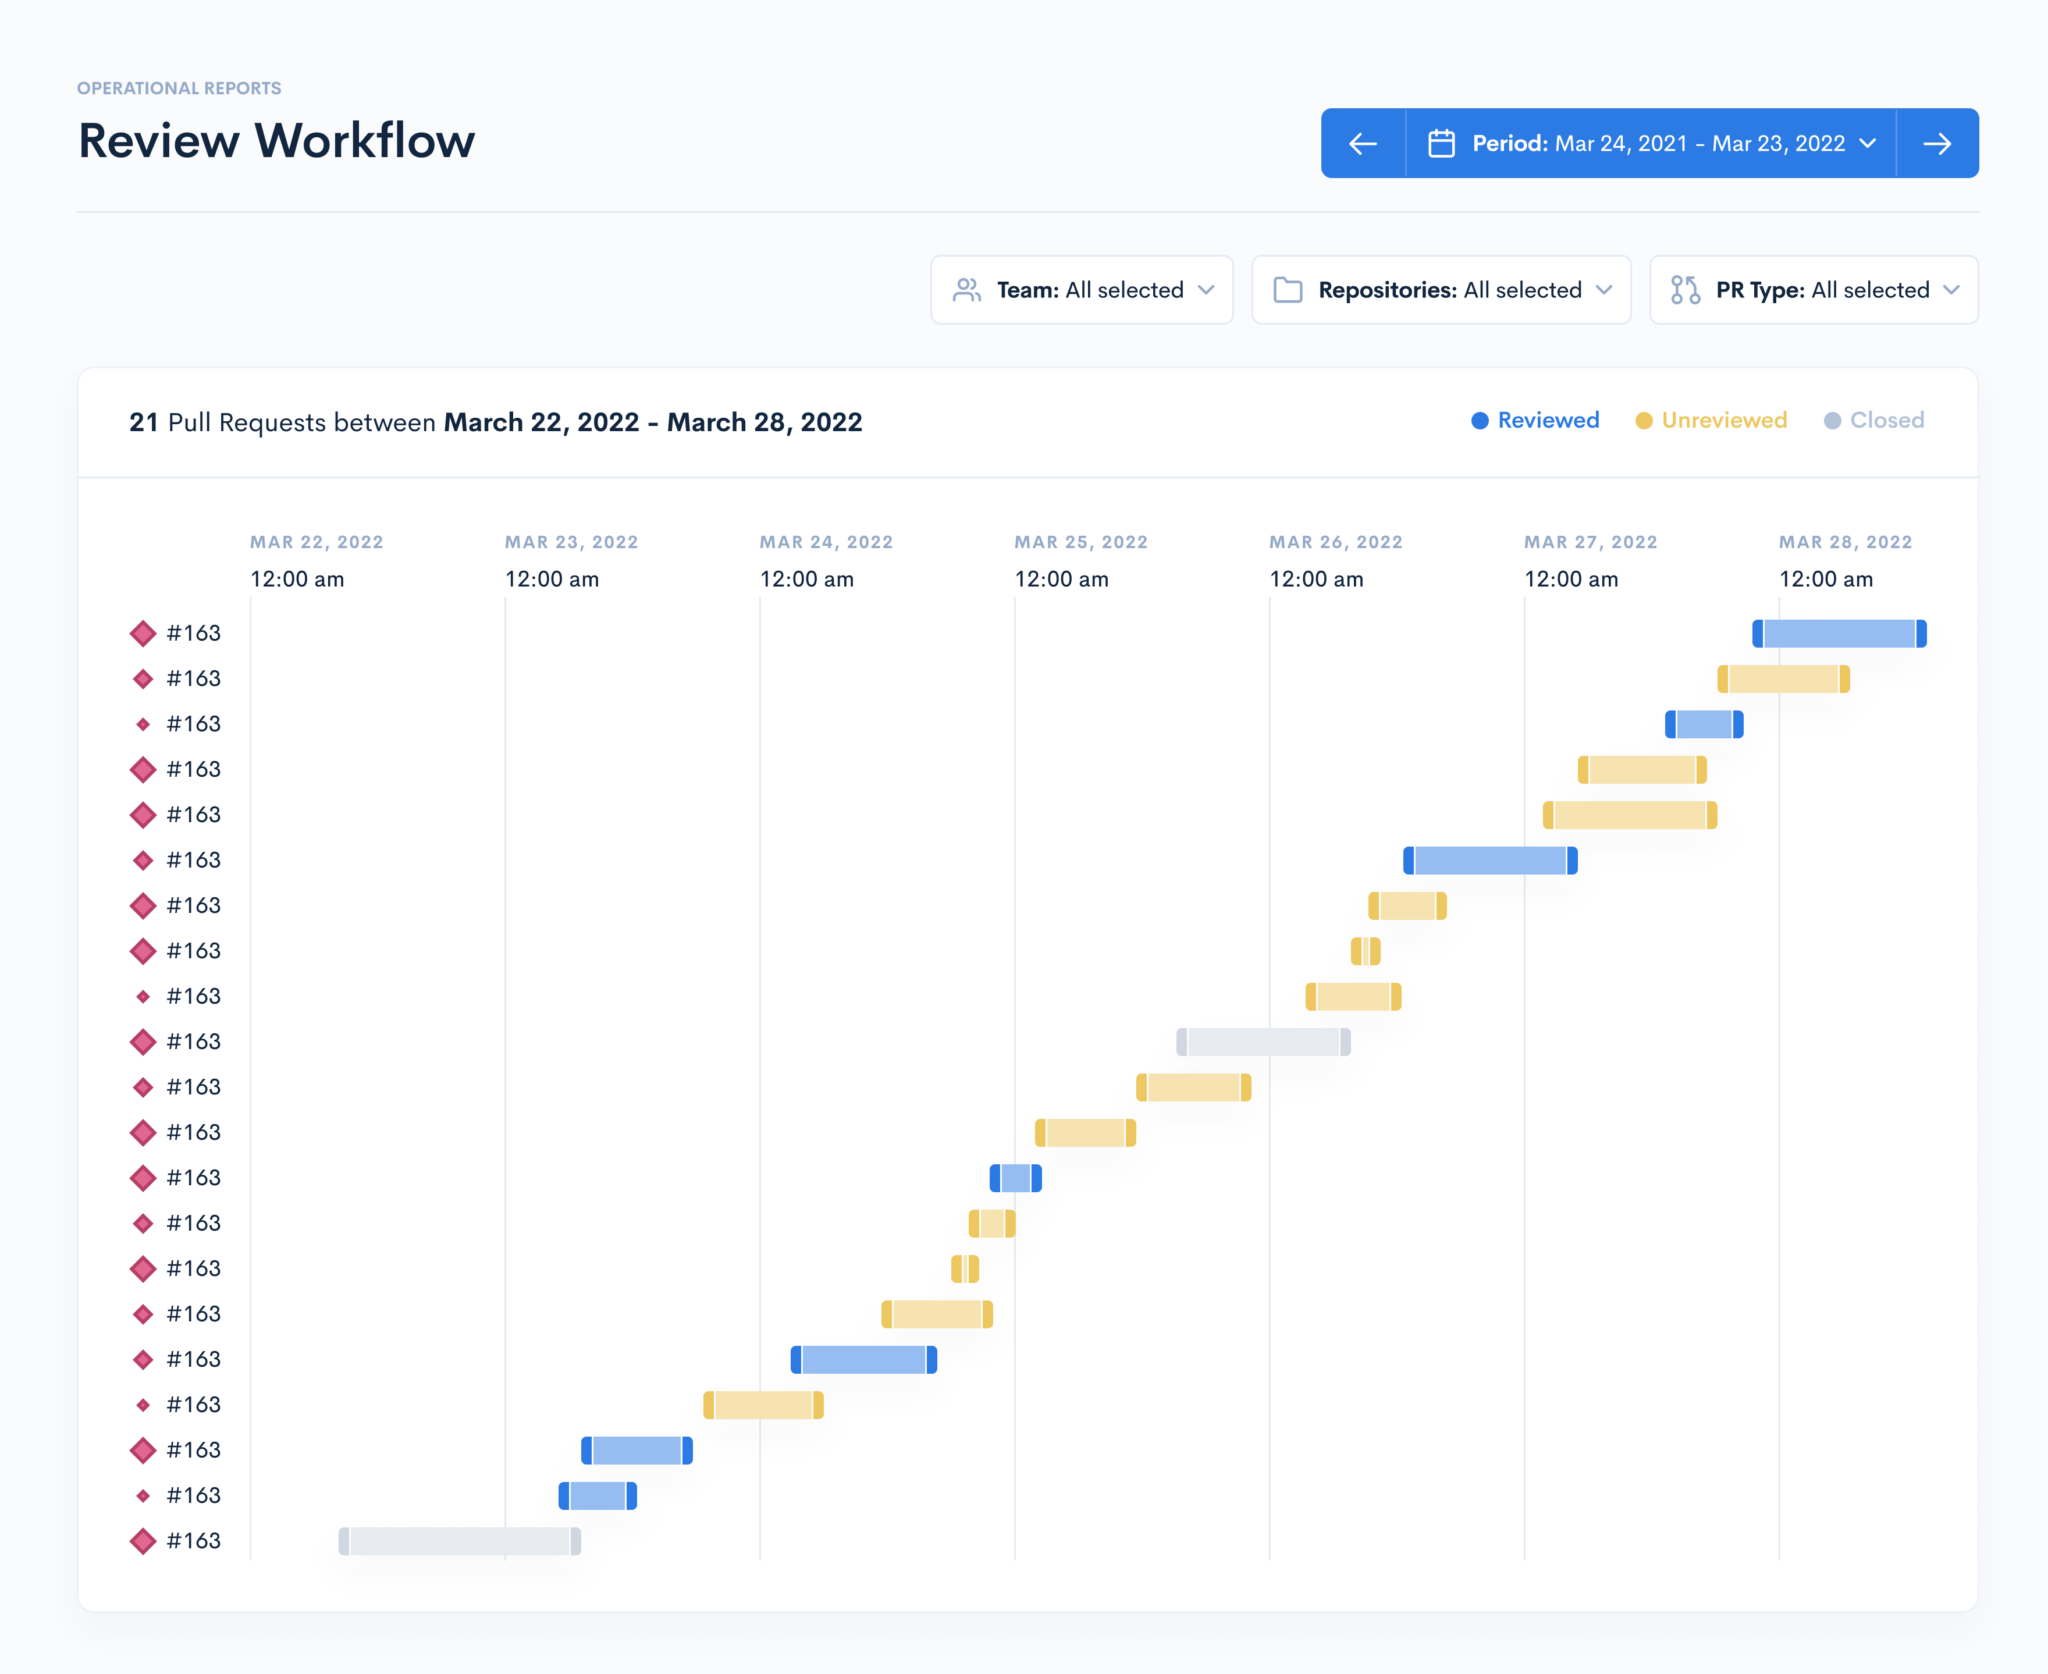Click the red diamond icon next to the first #163 row
Image resolution: width=2048 pixels, height=1674 pixels.
click(x=142, y=632)
